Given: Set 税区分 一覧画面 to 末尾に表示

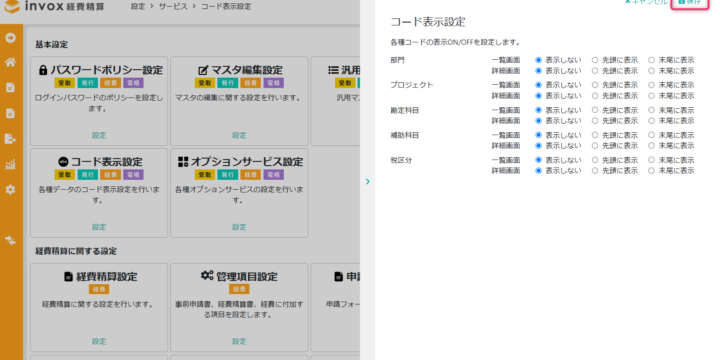Looking at the screenshot, I should click(x=652, y=160).
